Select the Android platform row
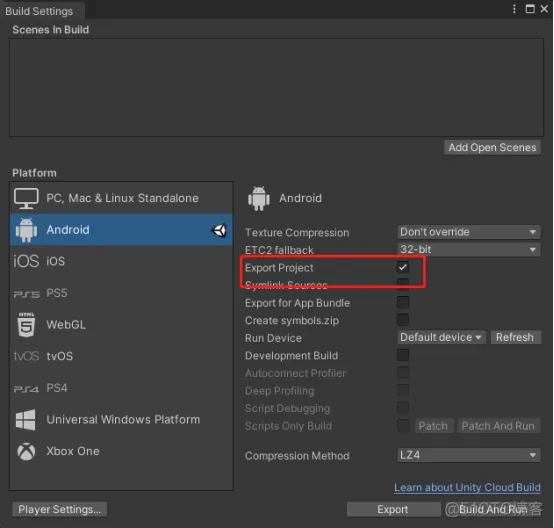Screen dimensions: 554x528 click(121, 230)
